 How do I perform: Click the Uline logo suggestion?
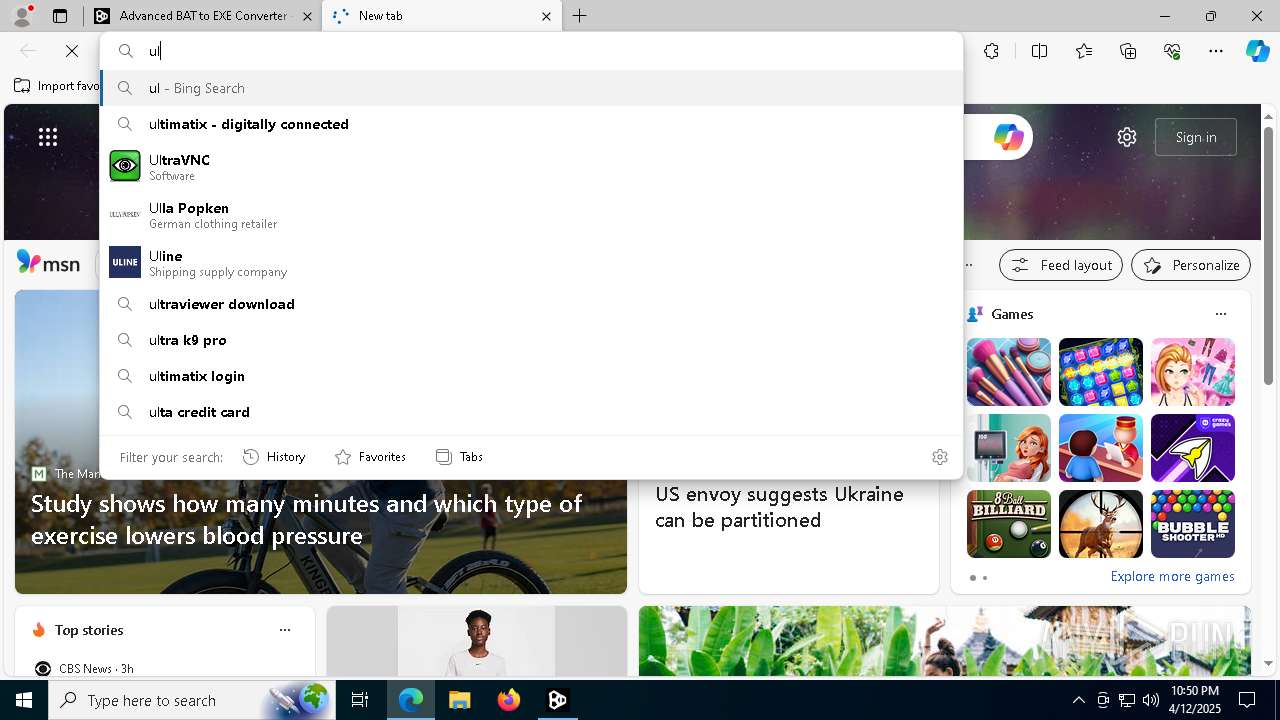coord(125,262)
